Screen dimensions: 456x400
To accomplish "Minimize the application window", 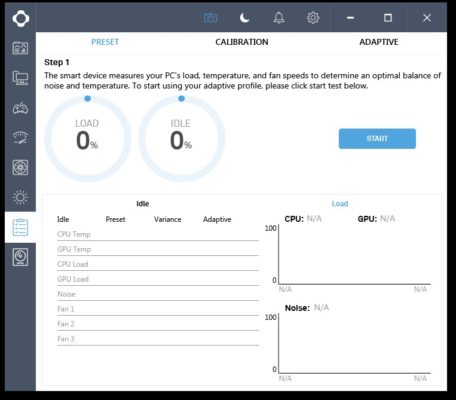I will pos(350,18).
